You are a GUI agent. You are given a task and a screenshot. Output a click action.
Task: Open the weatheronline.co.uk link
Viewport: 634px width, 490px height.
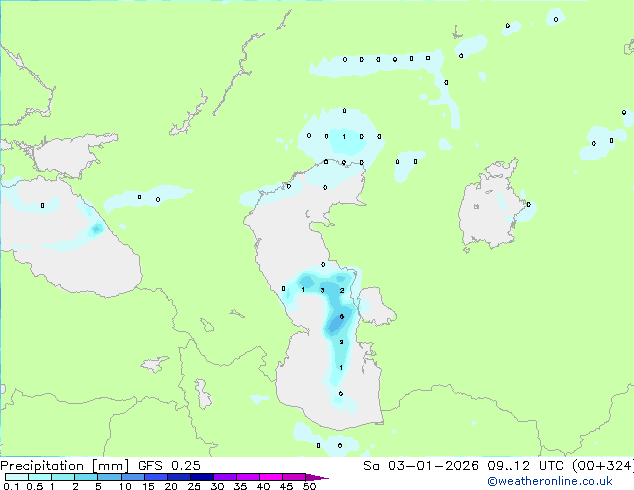click(550, 481)
